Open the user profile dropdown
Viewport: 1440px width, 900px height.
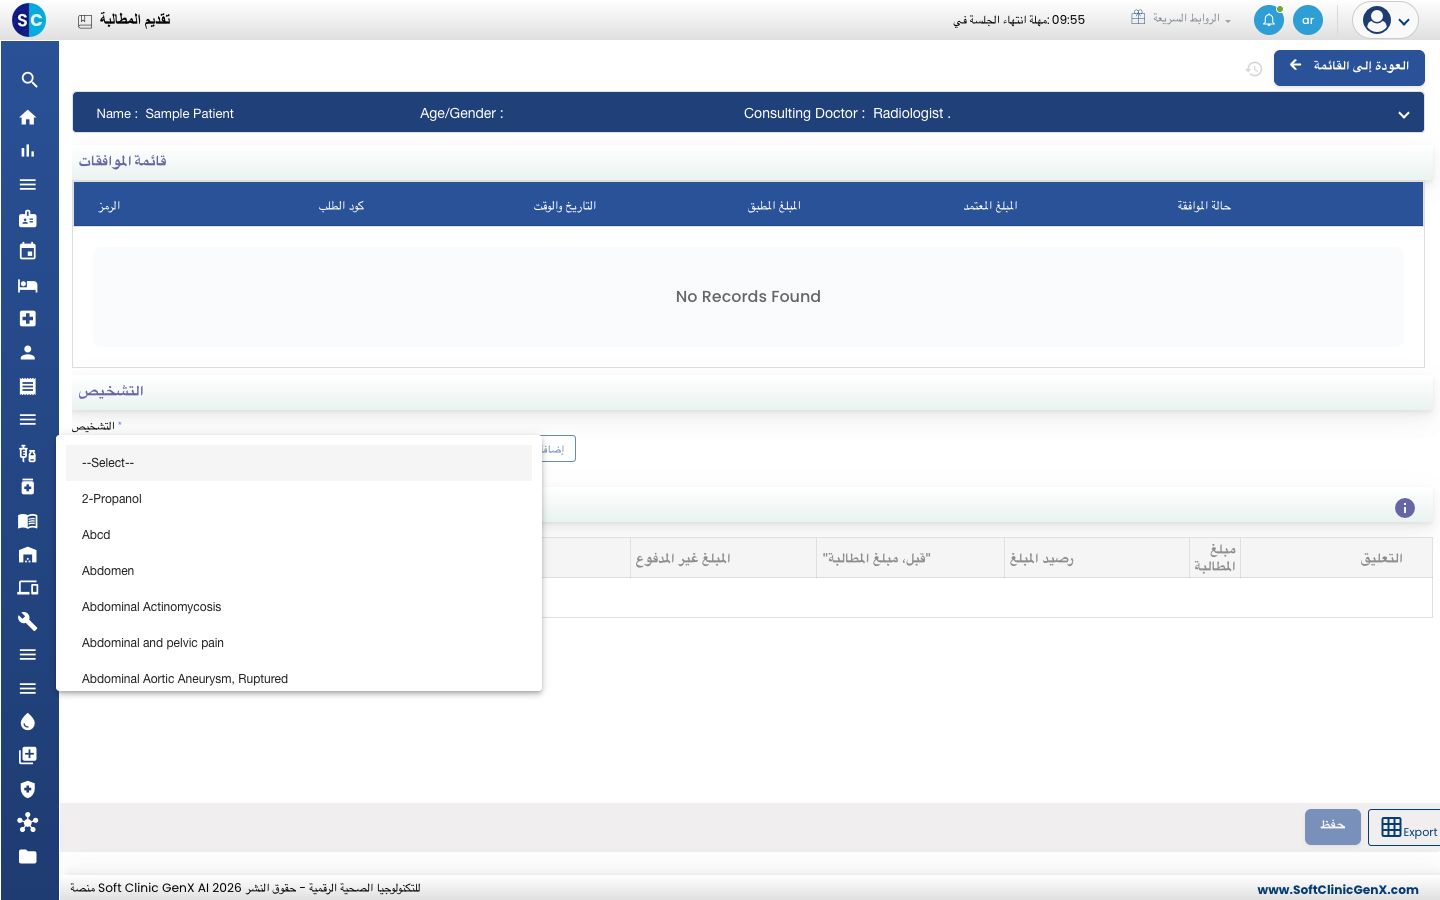(x=1386, y=20)
